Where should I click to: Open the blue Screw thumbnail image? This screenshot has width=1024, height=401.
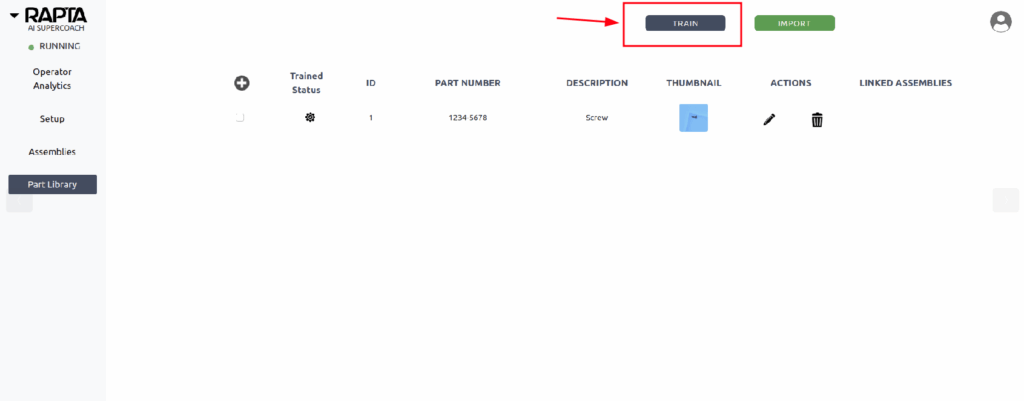click(693, 118)
